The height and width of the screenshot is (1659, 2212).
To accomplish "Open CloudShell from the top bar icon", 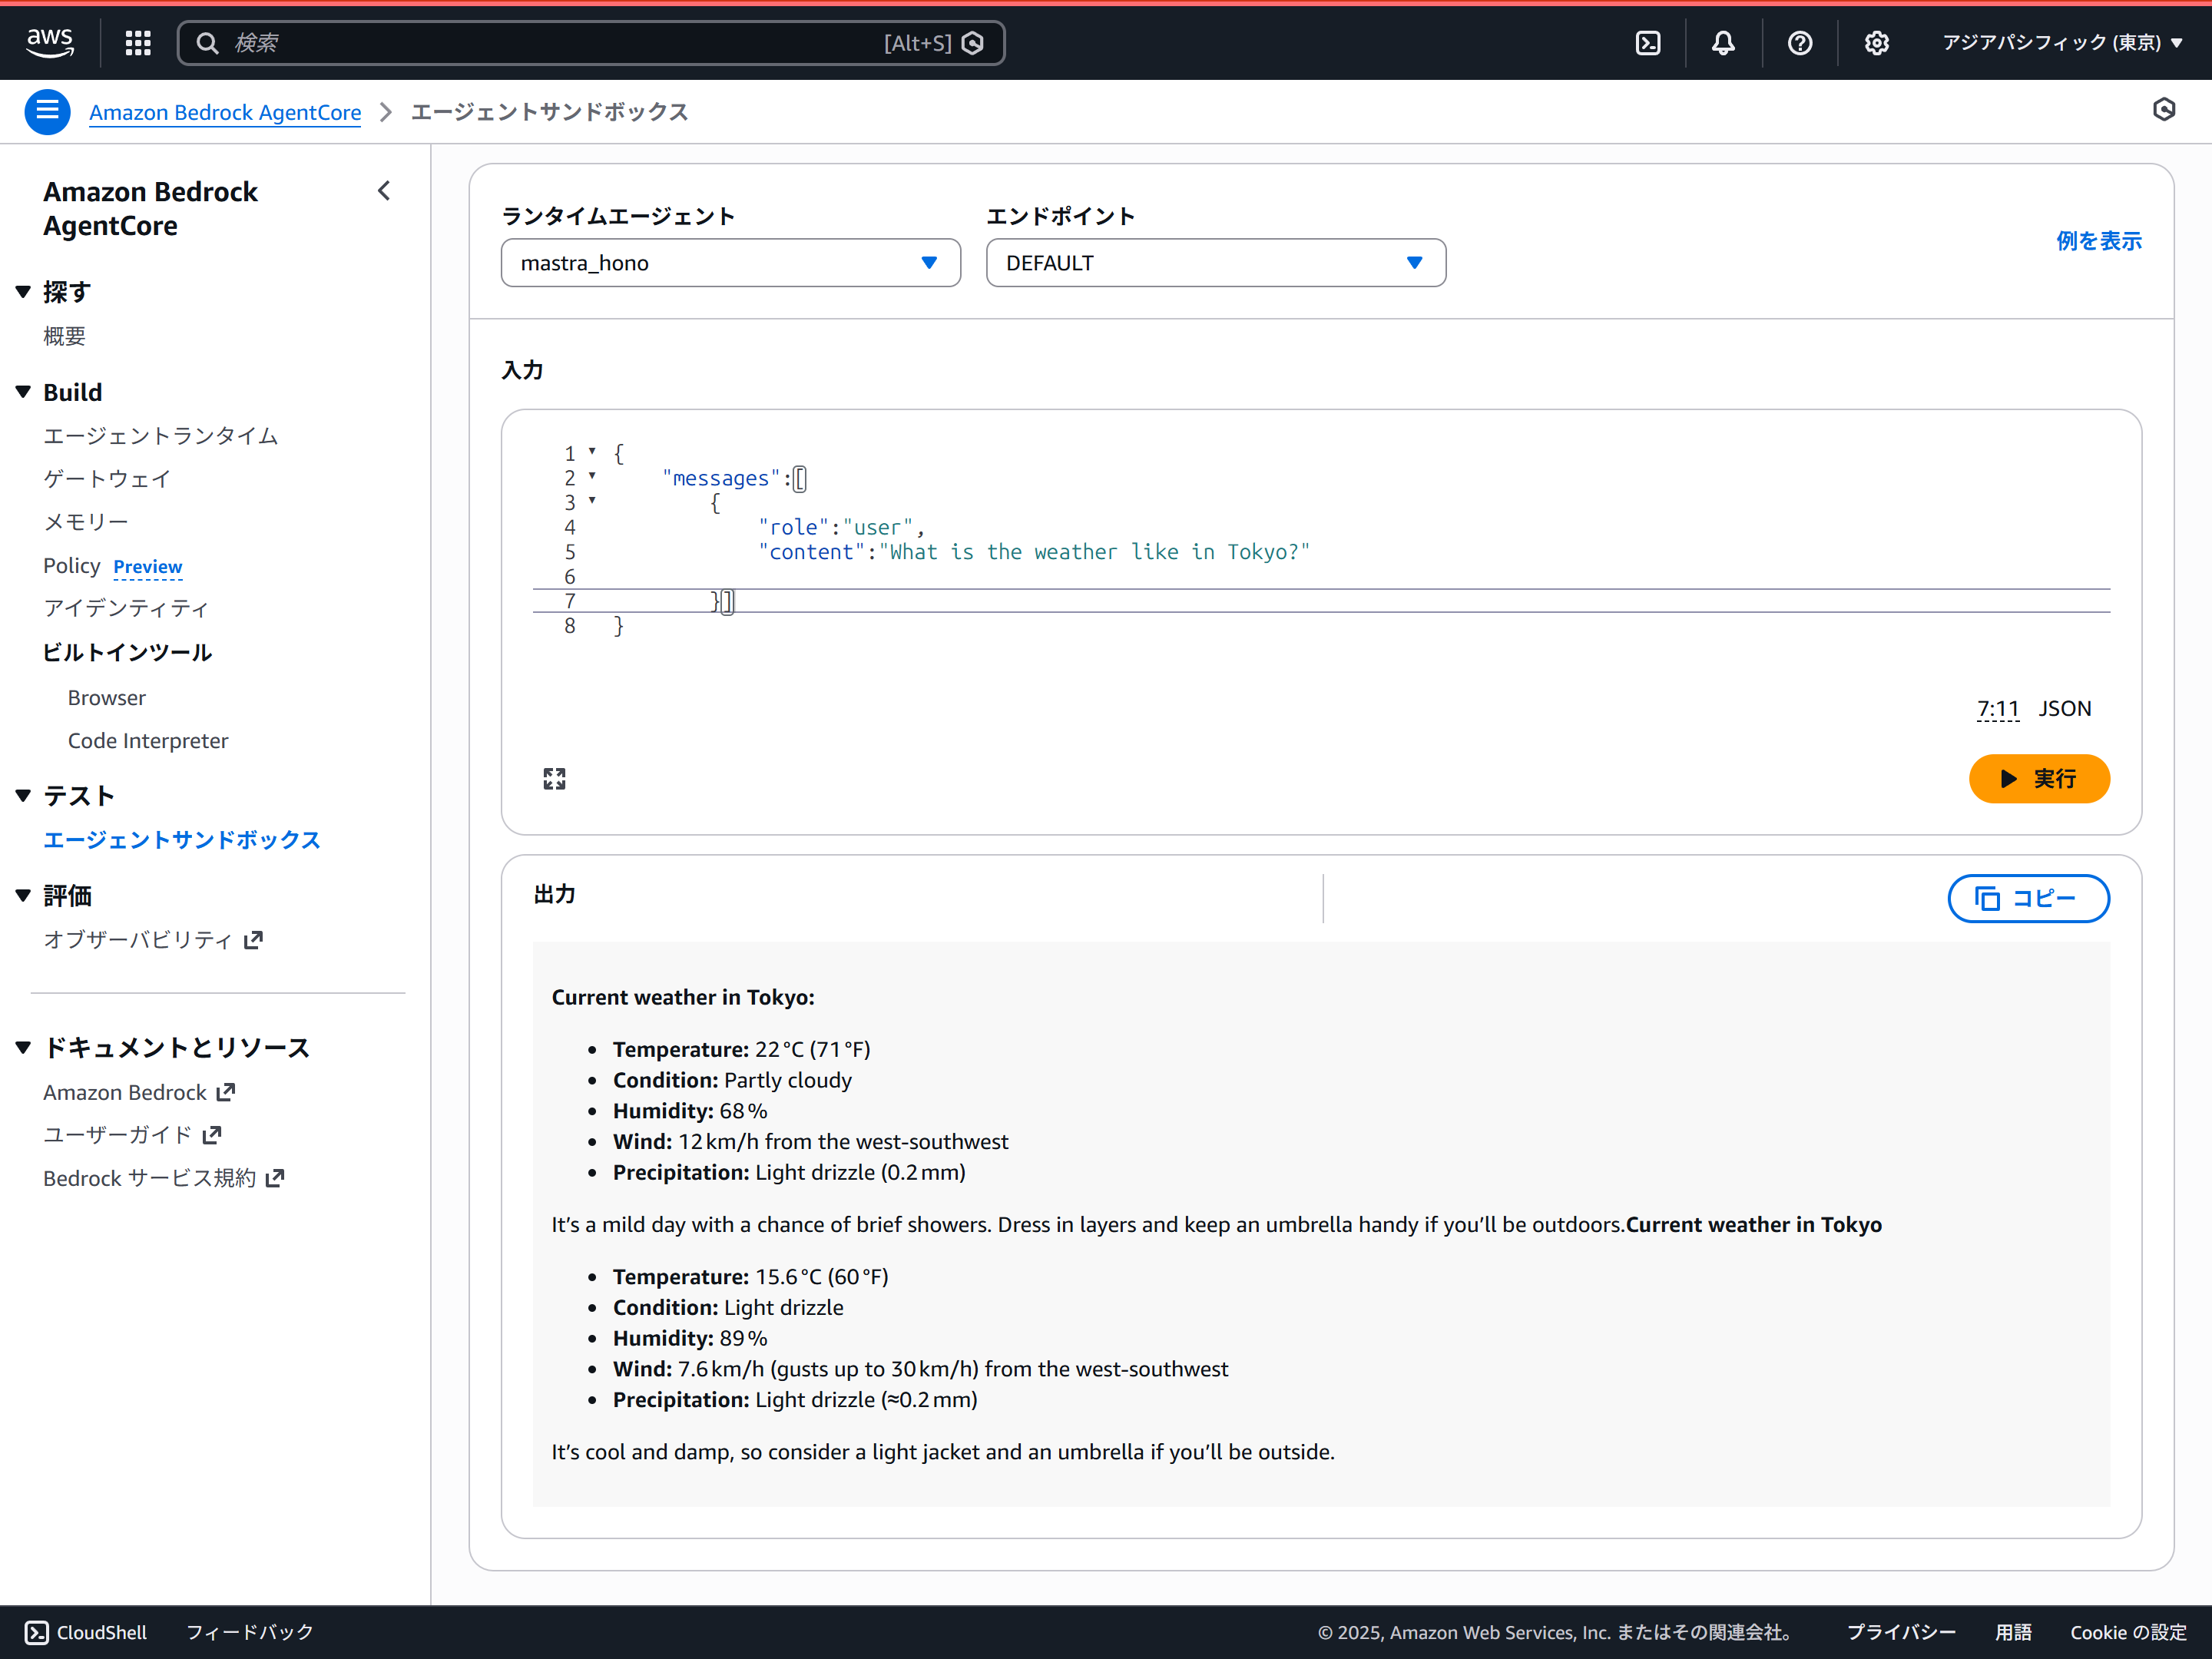I will [x=1647, y=42].
